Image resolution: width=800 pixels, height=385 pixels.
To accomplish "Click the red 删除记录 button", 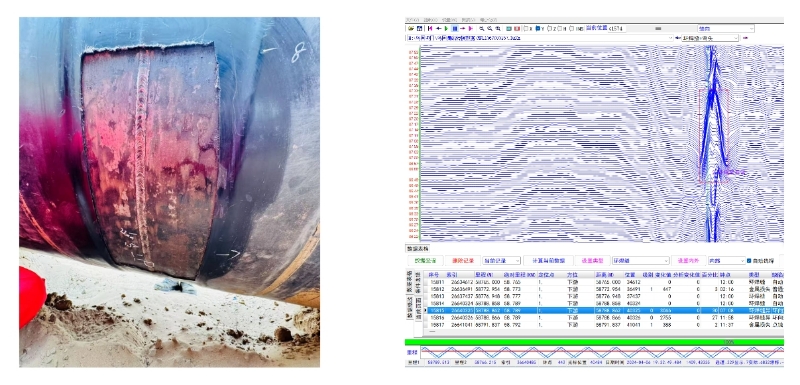I will click(x=463, y=261).
